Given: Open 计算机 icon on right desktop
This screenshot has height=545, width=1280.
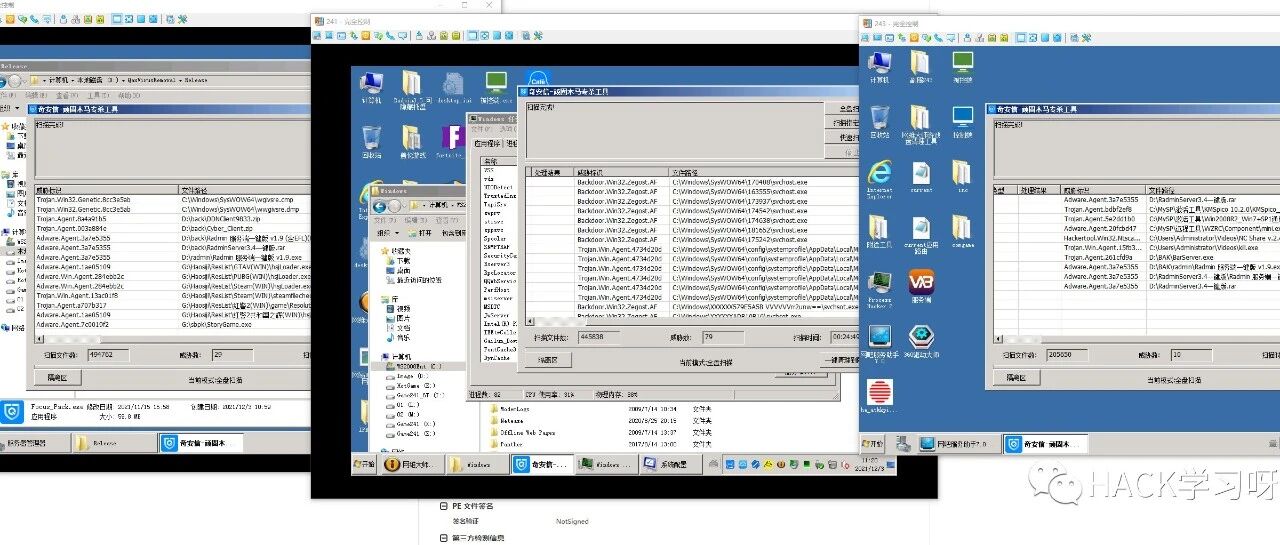Looking at the screenshot, I should coord(880,69).
